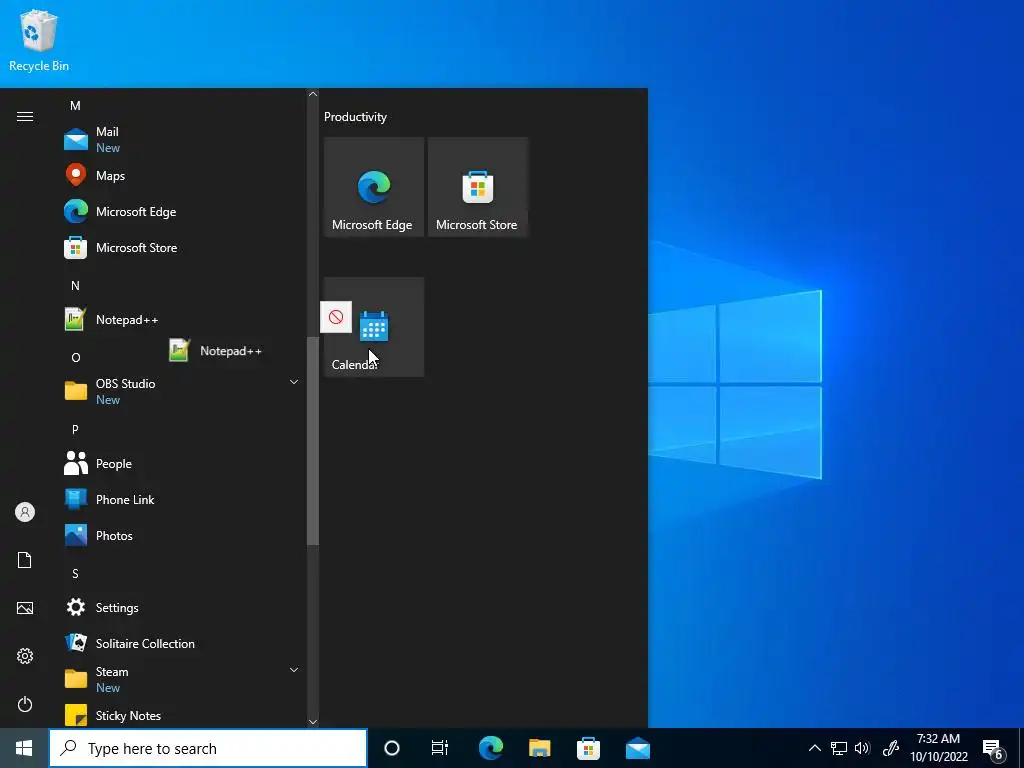Open the People app

point(182,464)
